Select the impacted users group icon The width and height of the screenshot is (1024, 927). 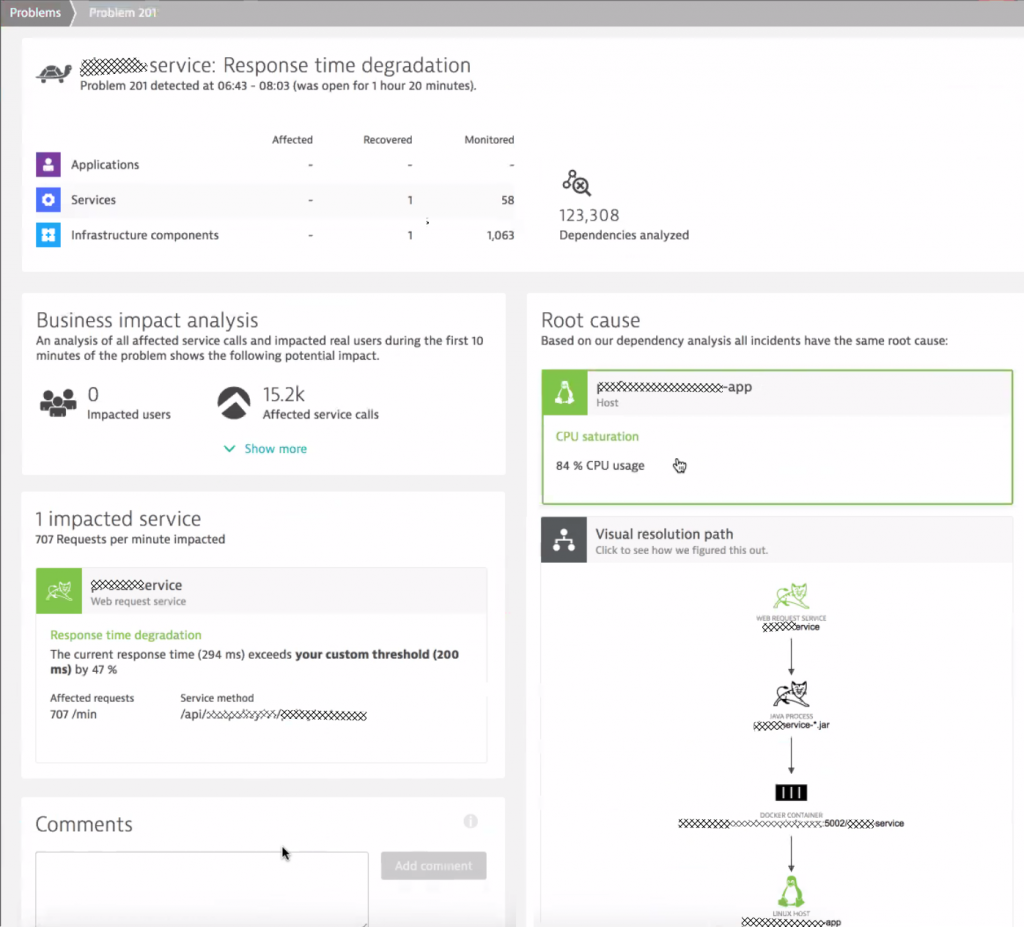(56, 400)
